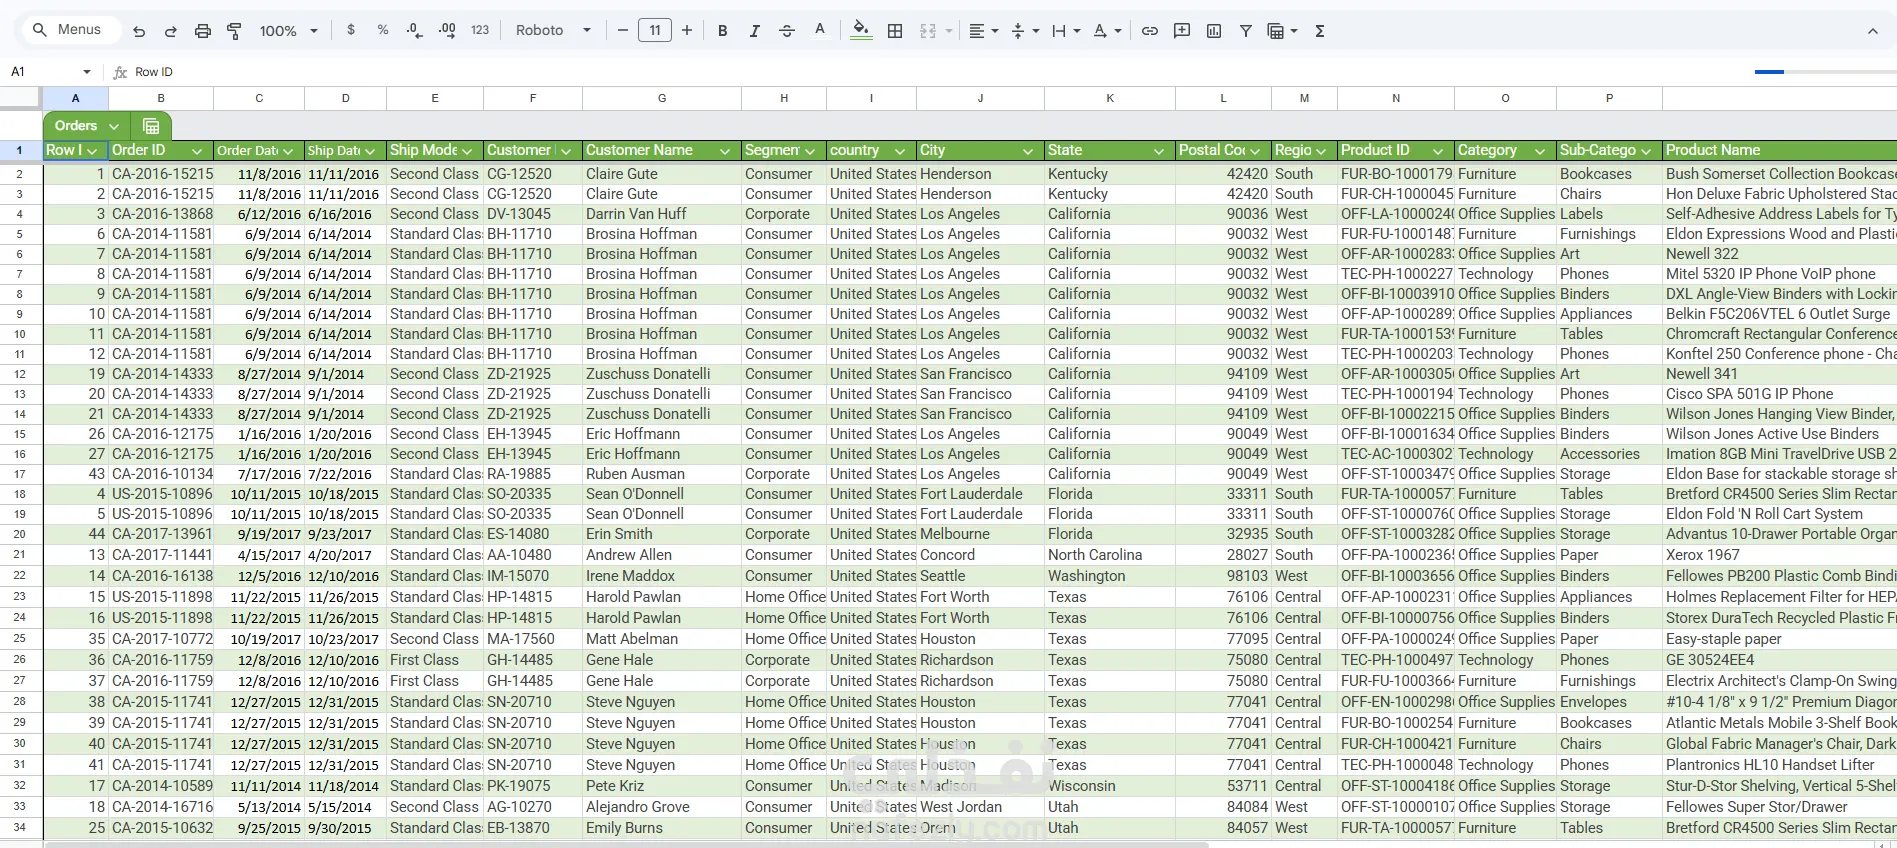The image size is (1897, 848).
Task: Open the State column filter
Action: pos(1159,151)
